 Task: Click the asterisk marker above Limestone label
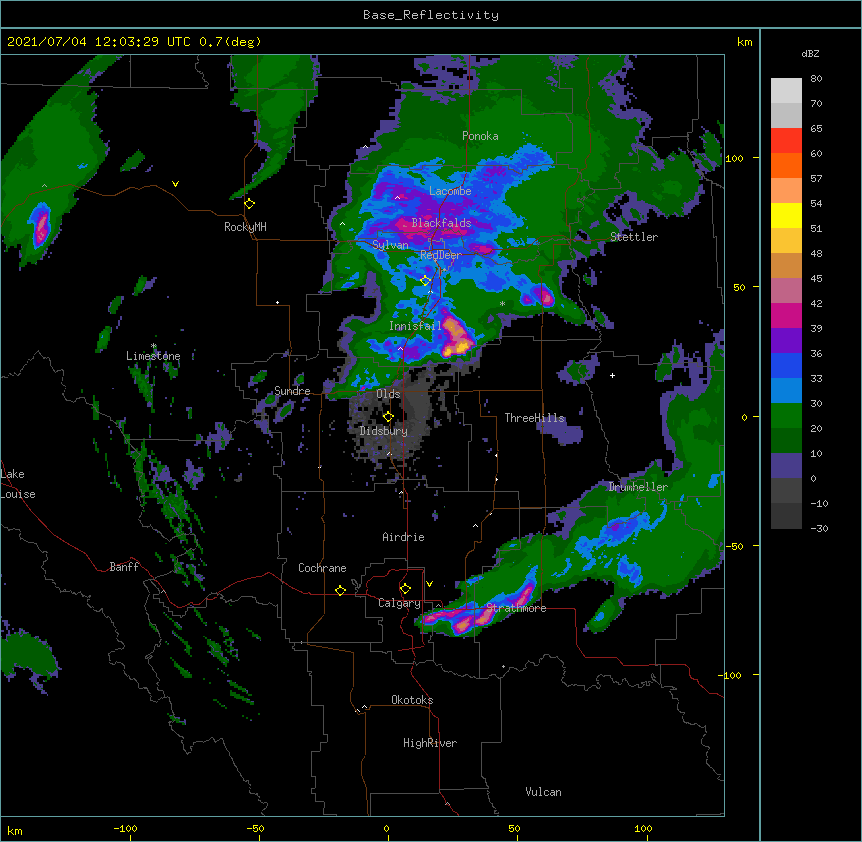[x=154, y=346]
